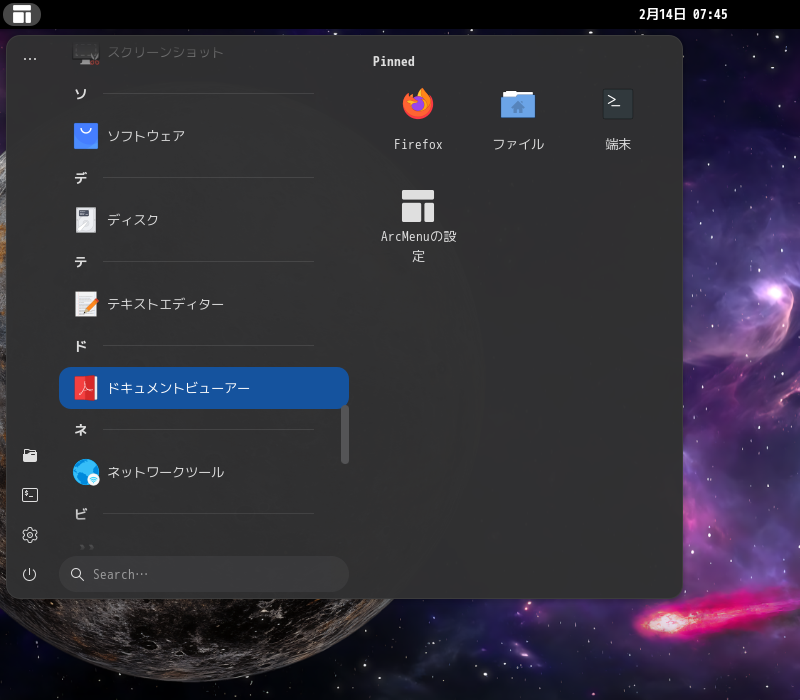Select the ネットワークツール label
Screen dimensions: 800x700
point(166,472)
